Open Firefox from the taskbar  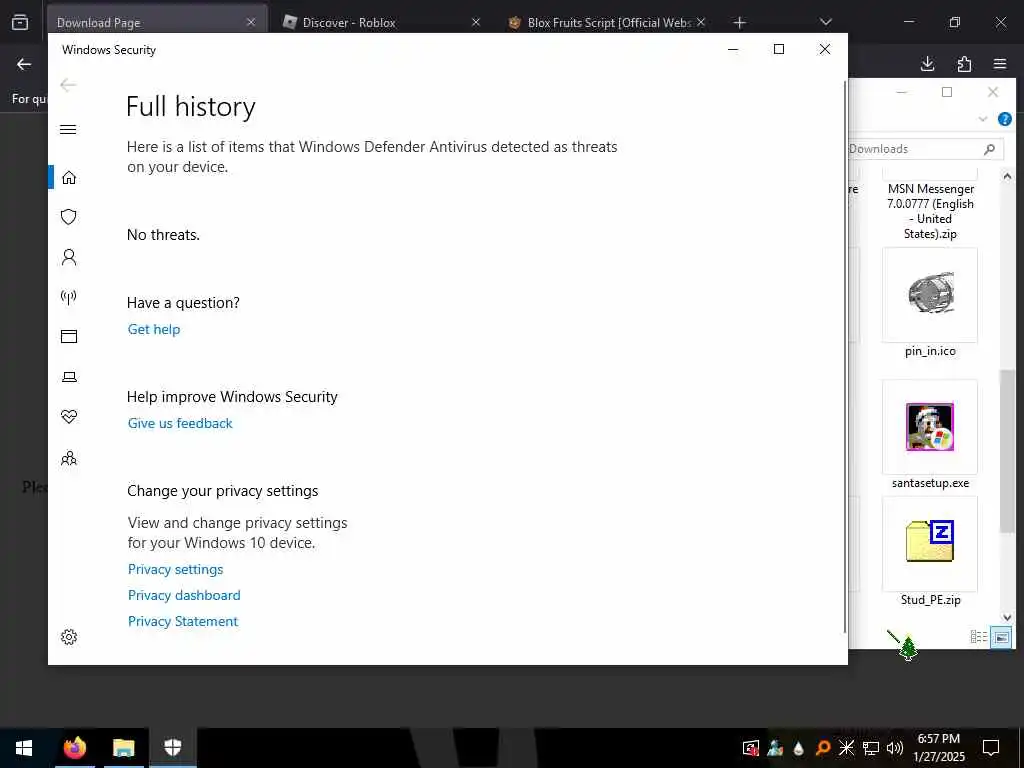point(75,748)
